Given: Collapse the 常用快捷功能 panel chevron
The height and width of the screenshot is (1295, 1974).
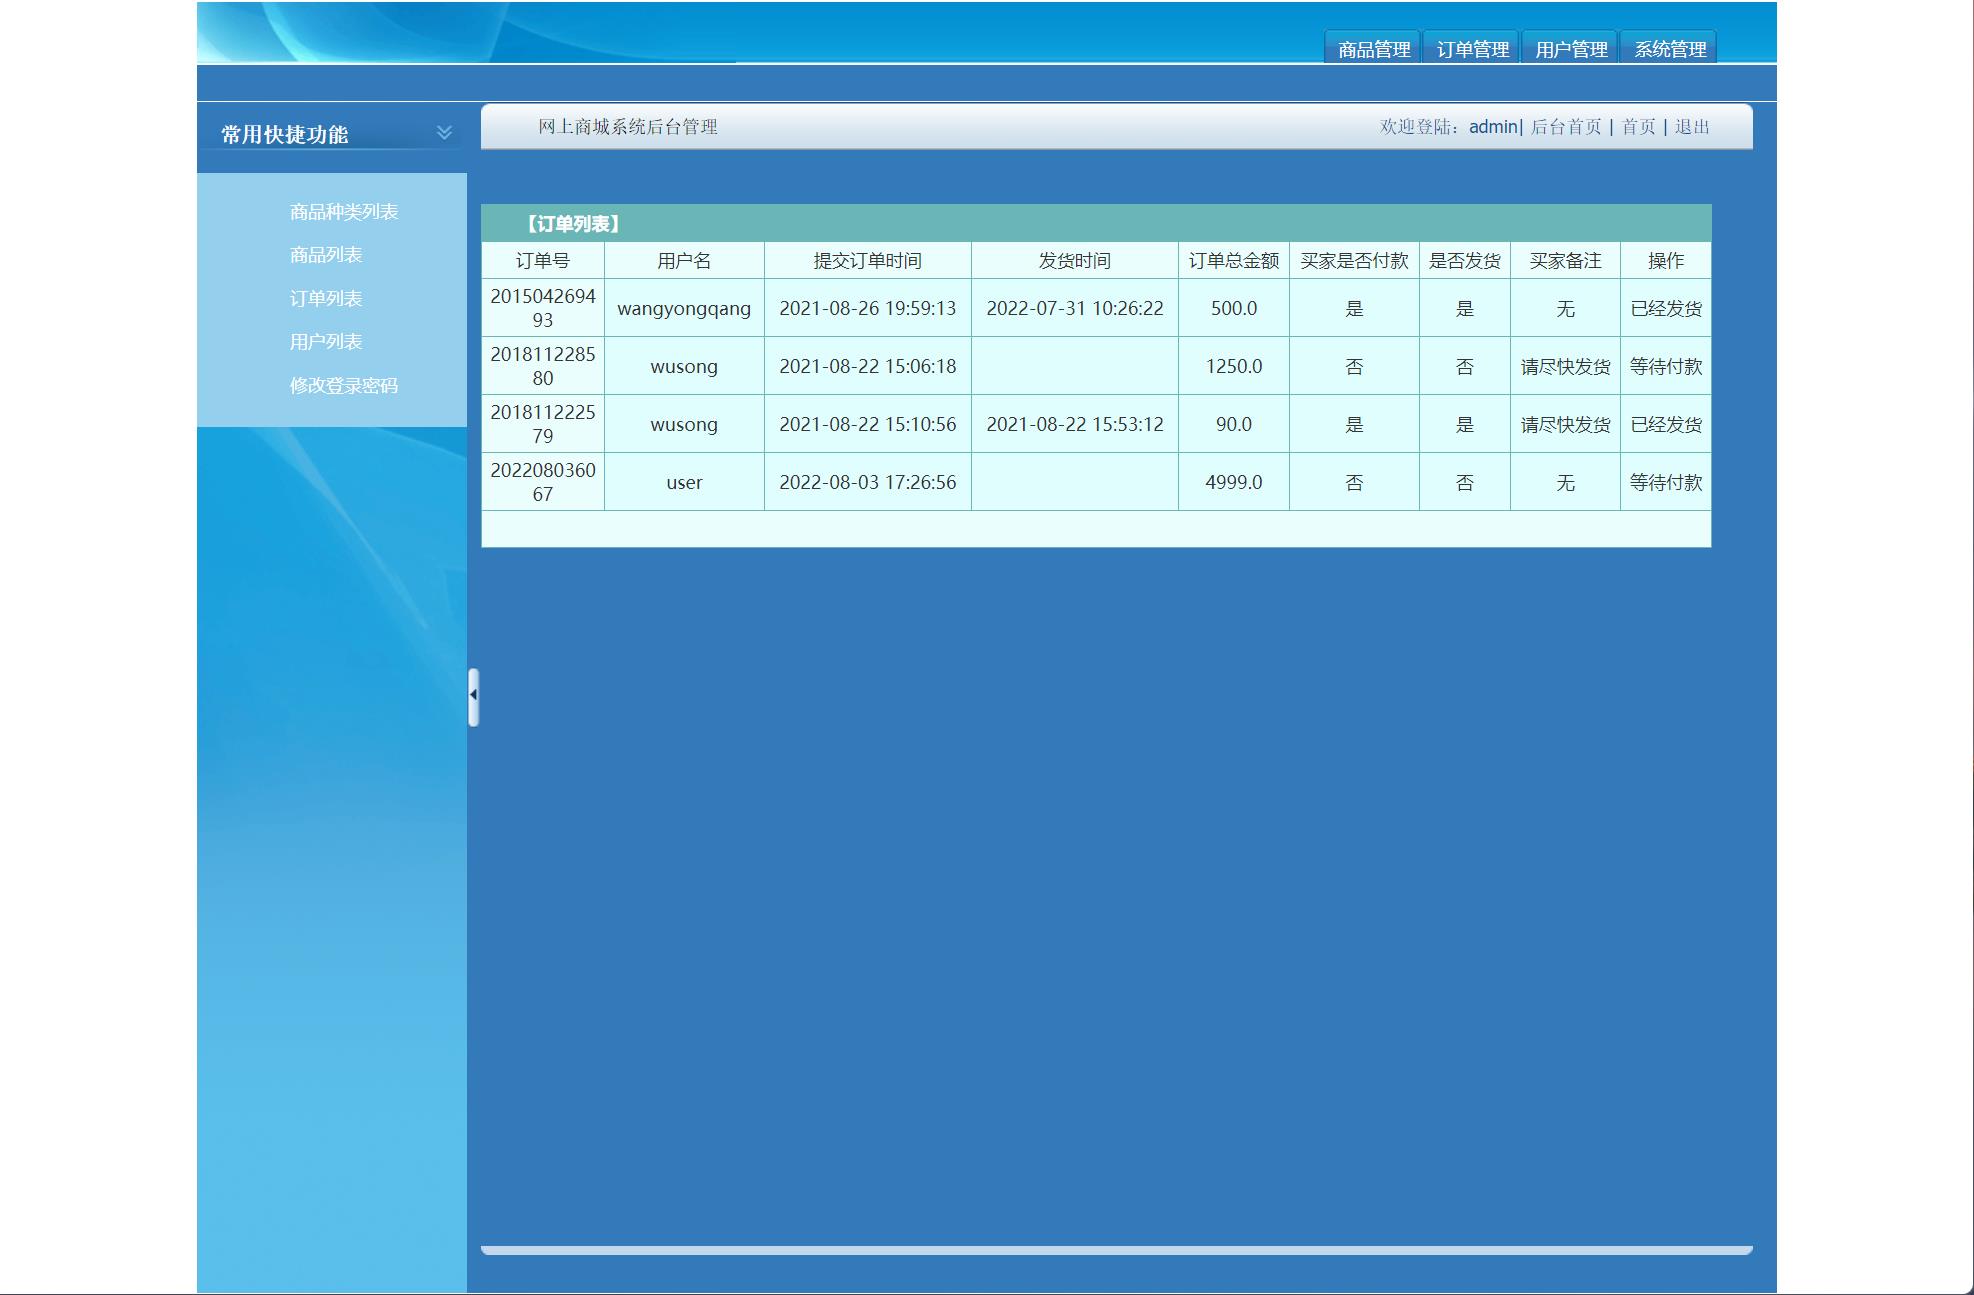Looking at the screenshot, I should point(444,132).
